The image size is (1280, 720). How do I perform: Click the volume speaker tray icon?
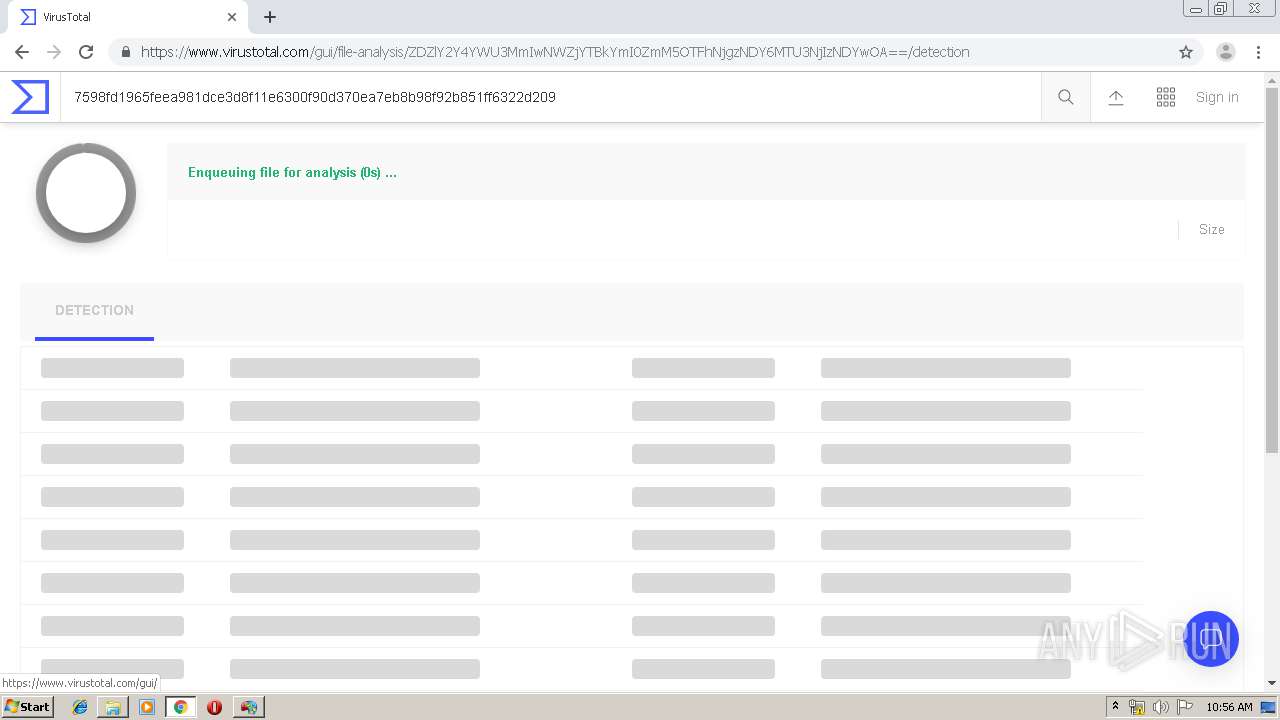(1160, 707)
